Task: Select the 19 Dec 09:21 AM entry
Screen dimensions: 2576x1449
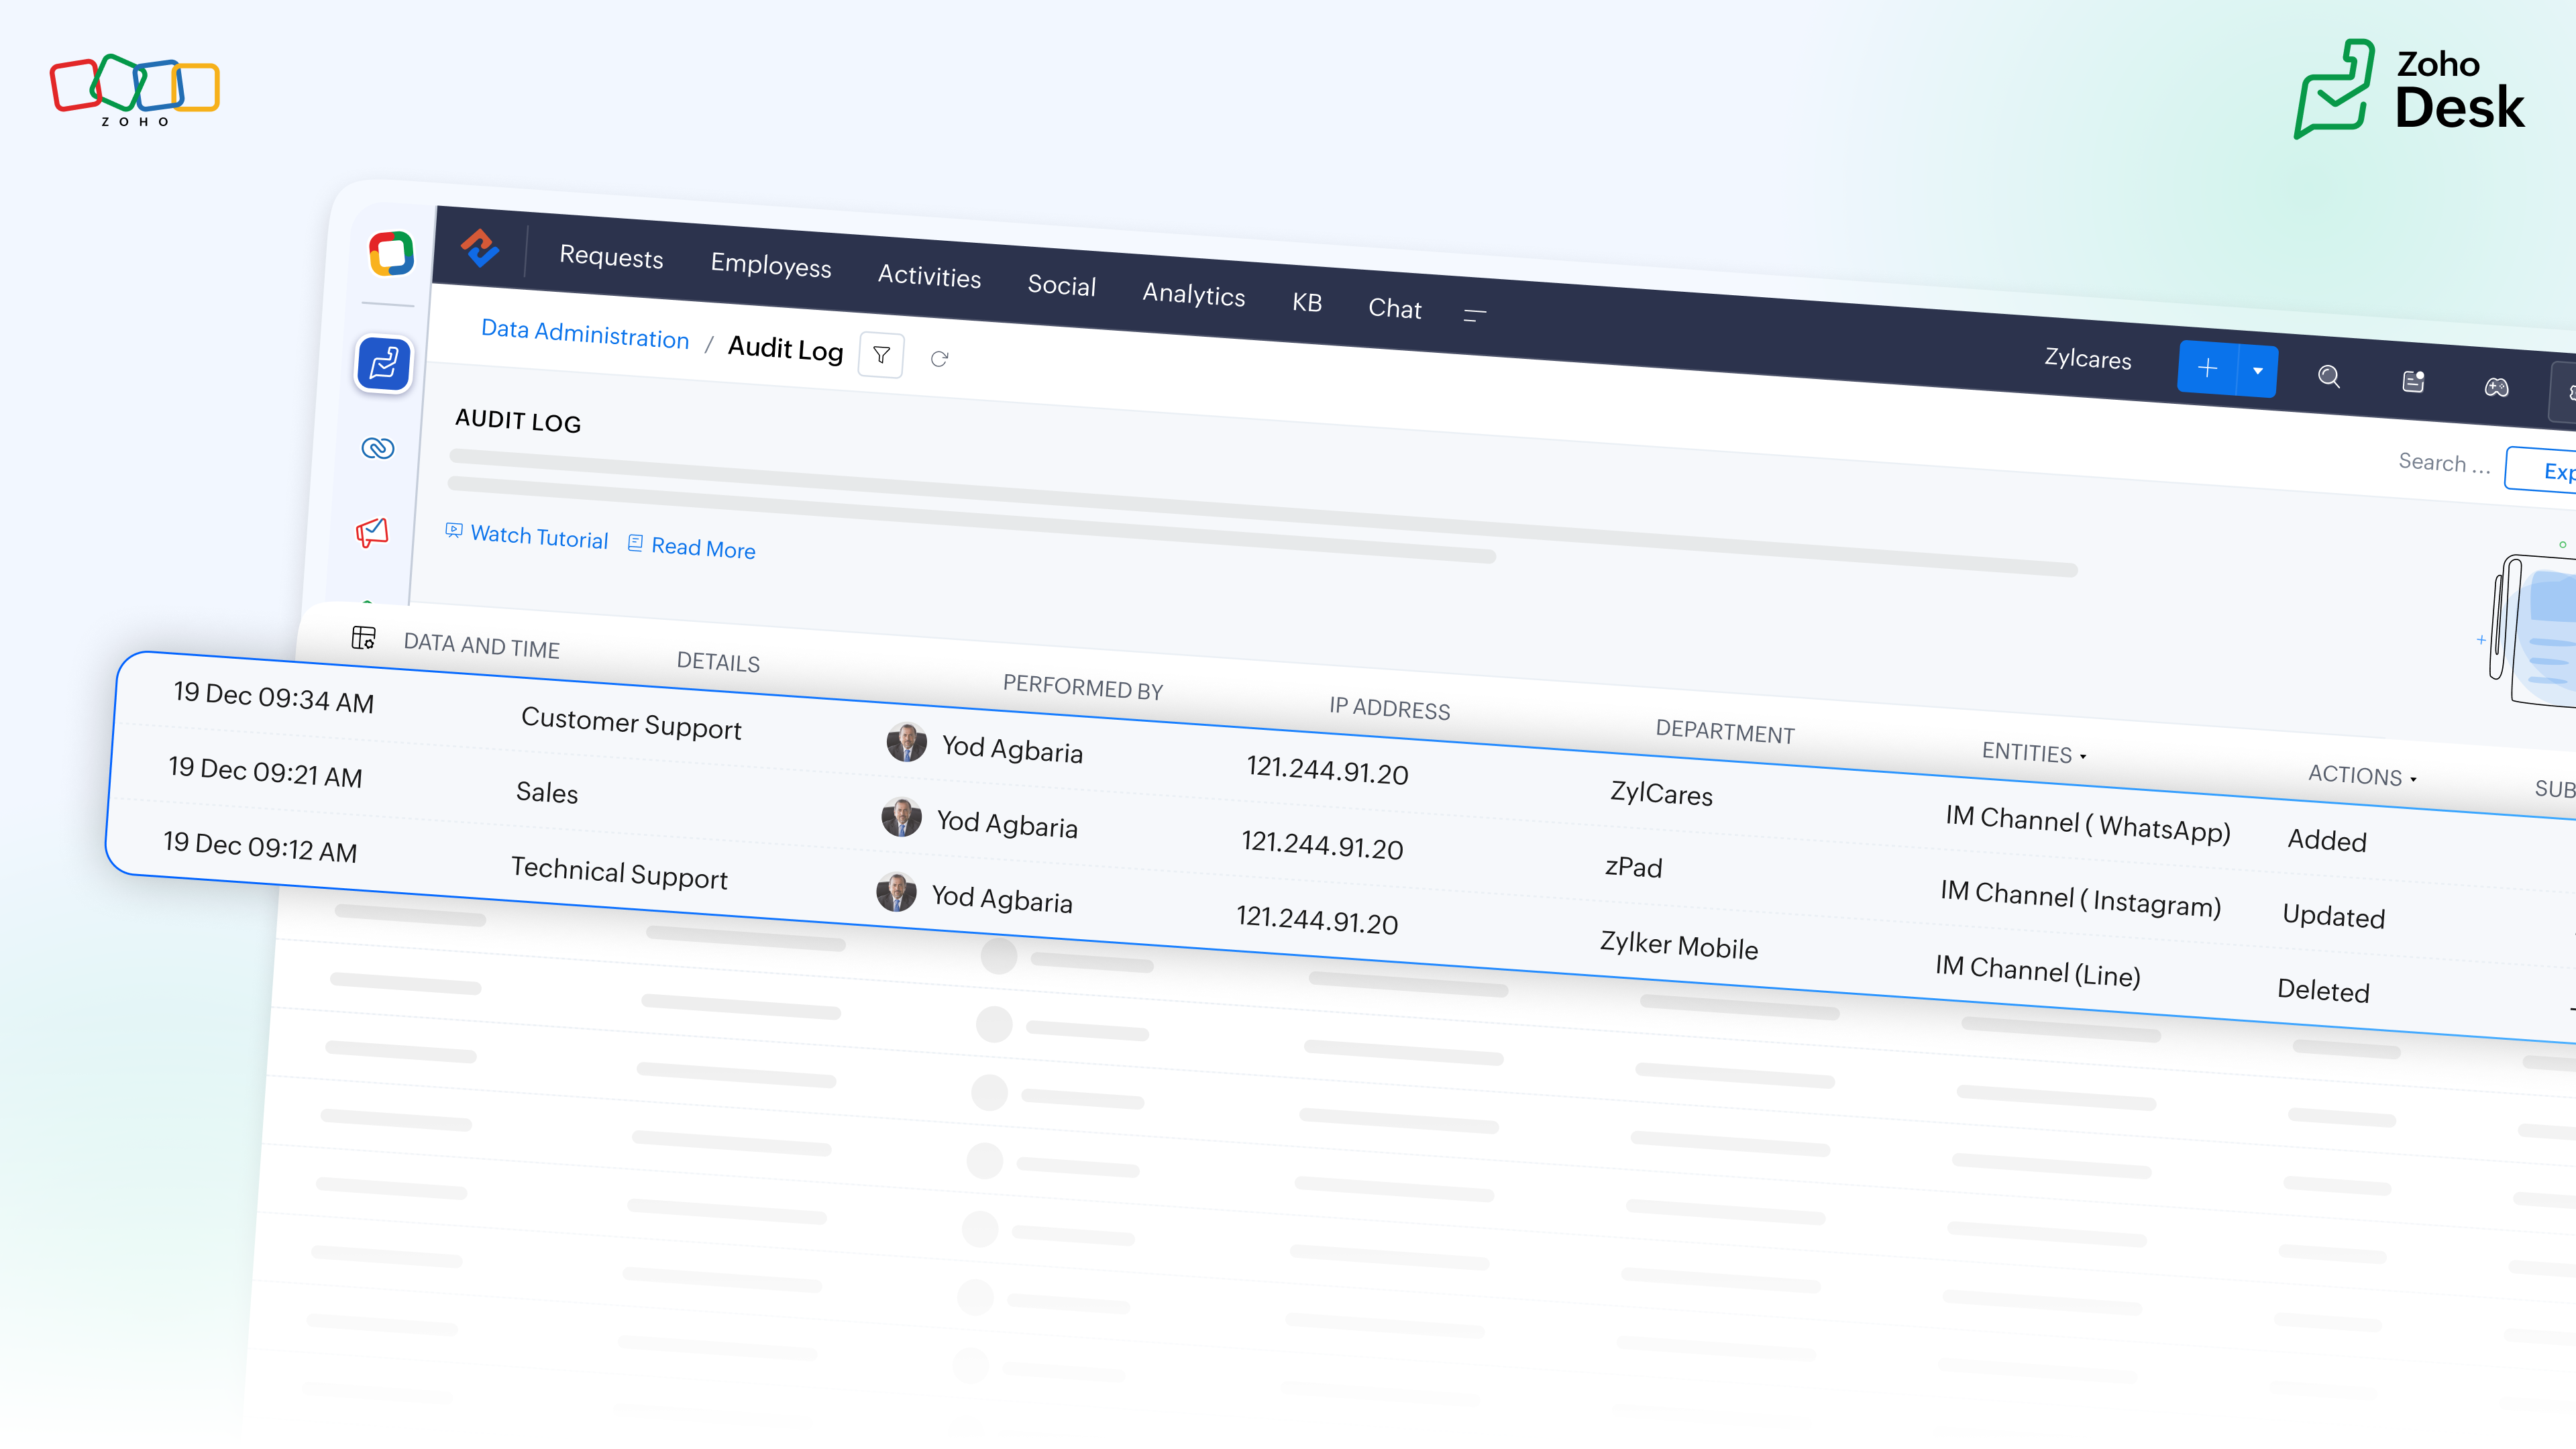Action: (x=265, y=773)
